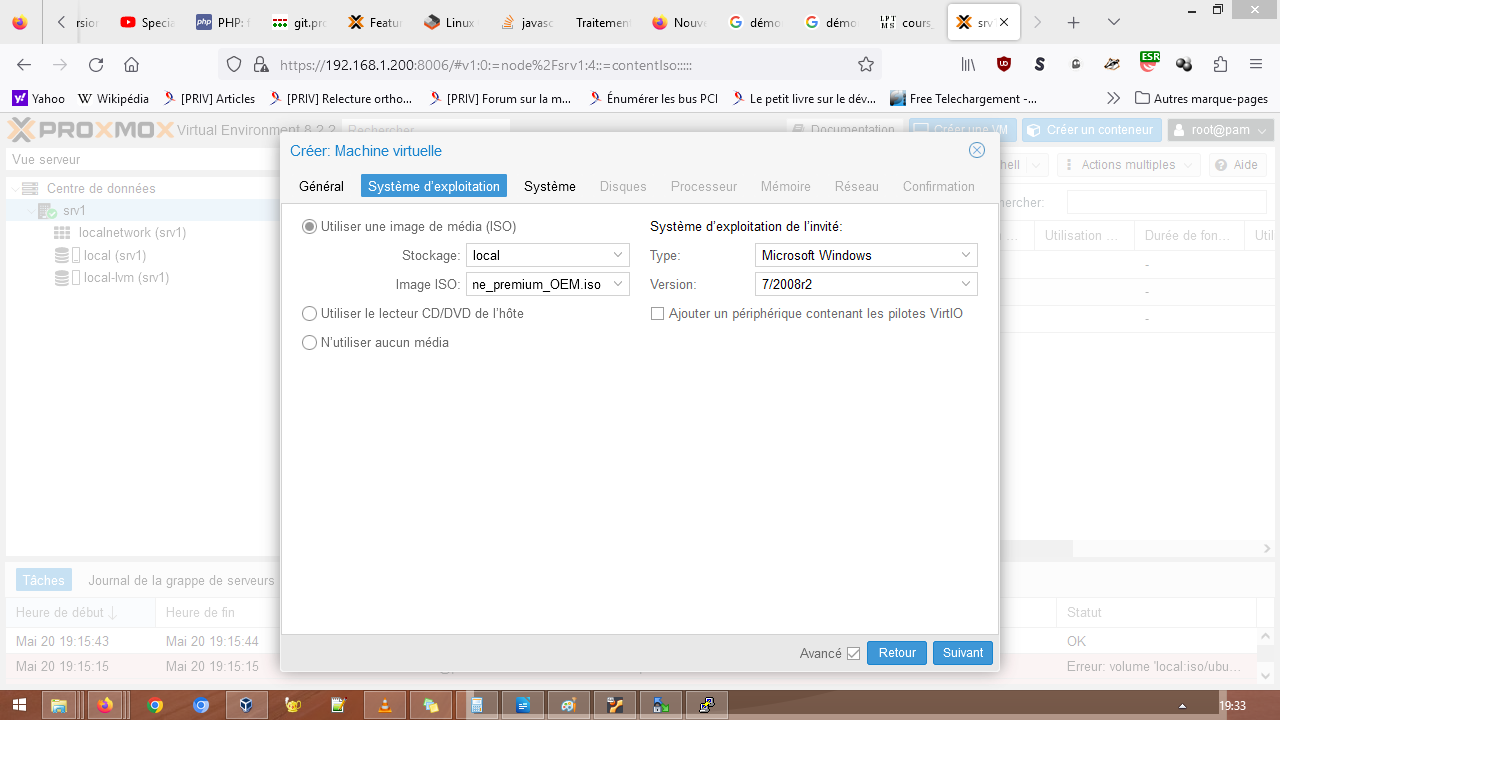1510x760 pixels.
Task: Expand the Stockage dropdown
Action: click(619, 255)
